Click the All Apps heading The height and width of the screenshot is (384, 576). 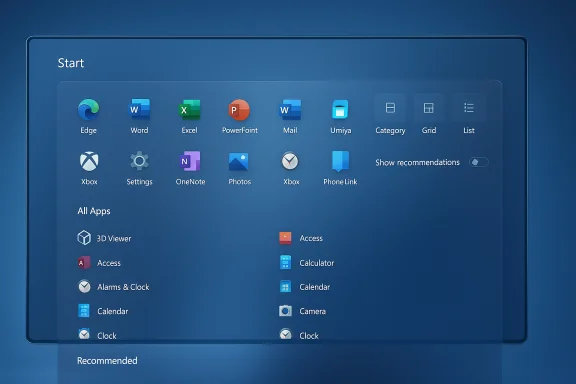94,211
